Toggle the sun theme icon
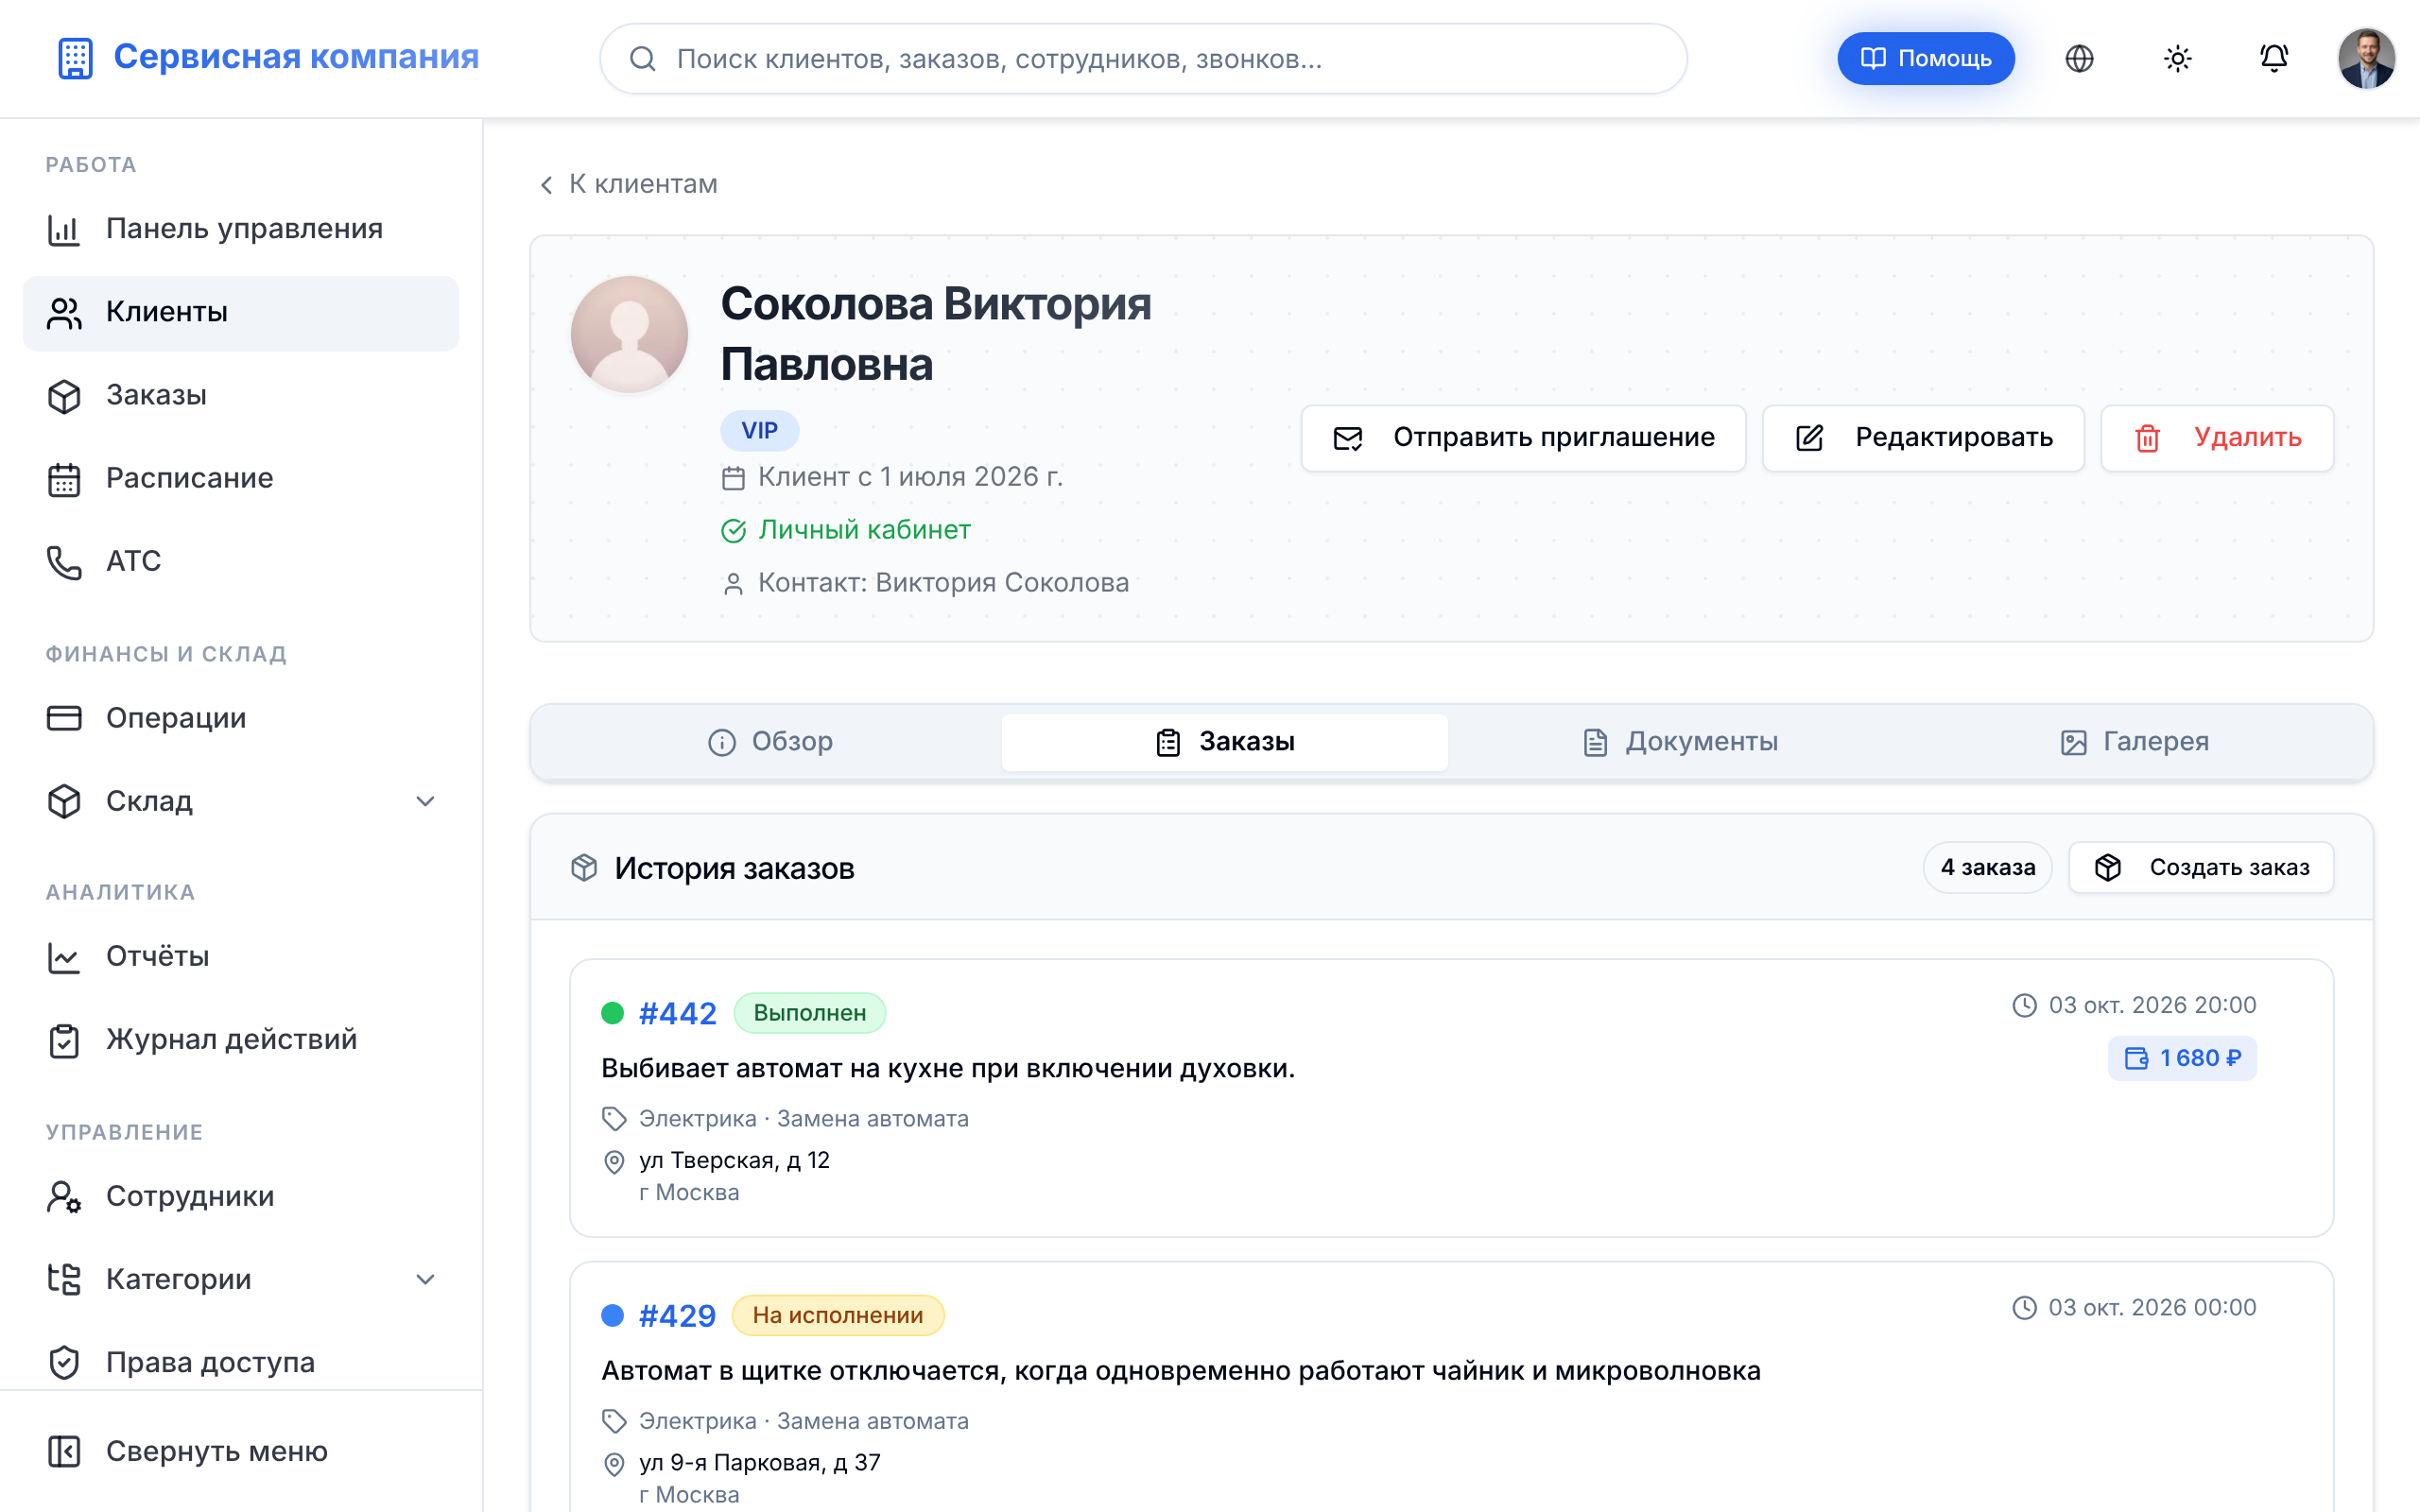 [x=2177, y=59]
